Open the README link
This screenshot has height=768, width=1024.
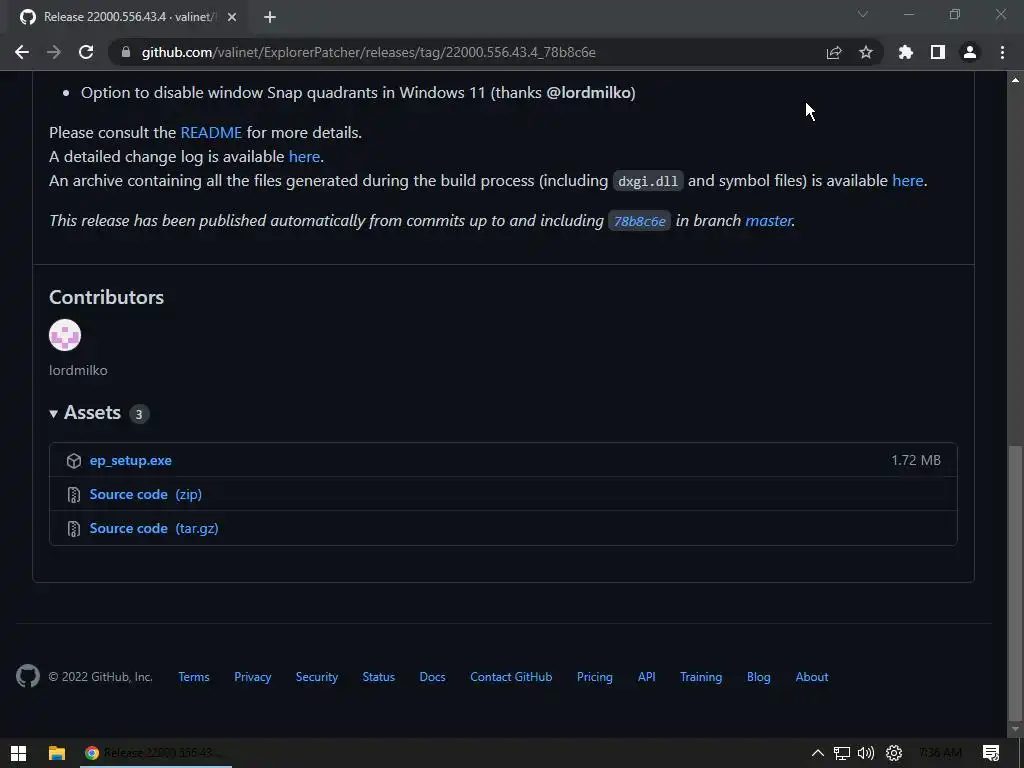coord(211,132)
